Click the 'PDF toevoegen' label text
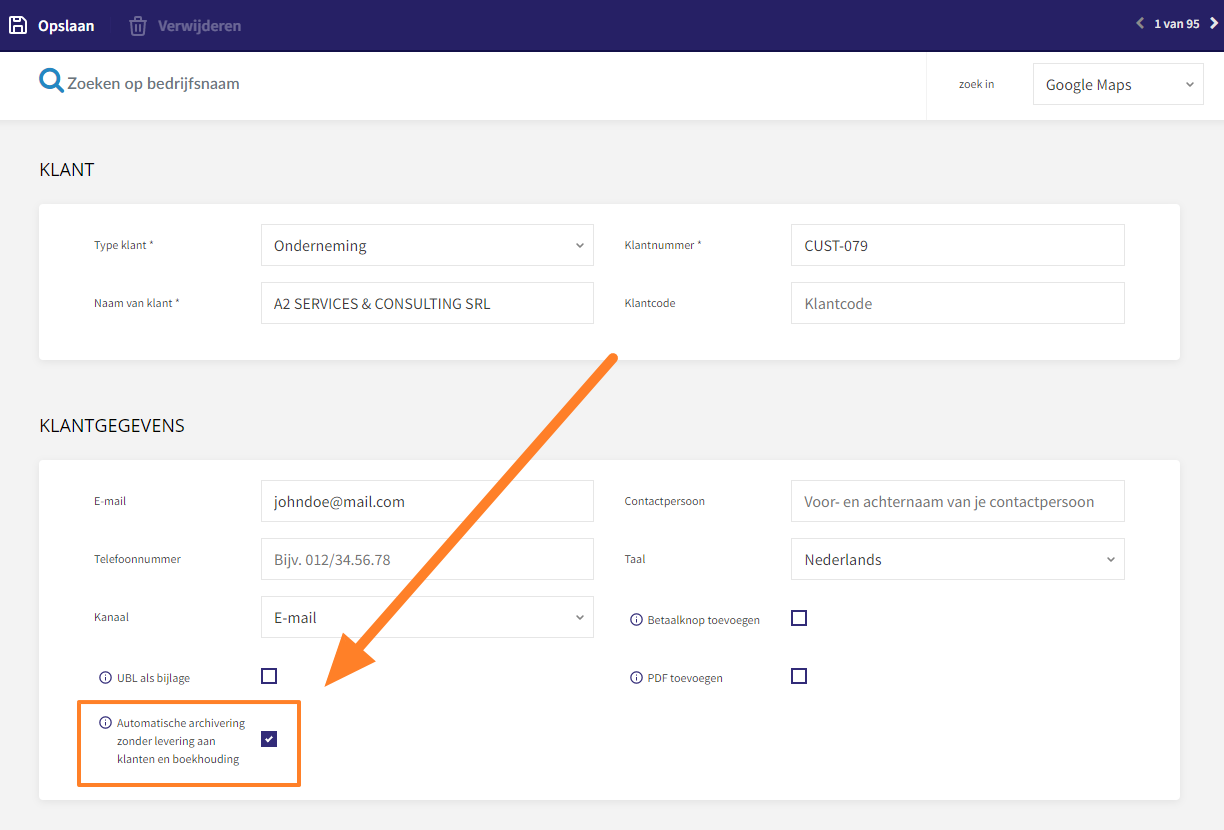This screenshot has width=1224, height=830. coord(685,678)
